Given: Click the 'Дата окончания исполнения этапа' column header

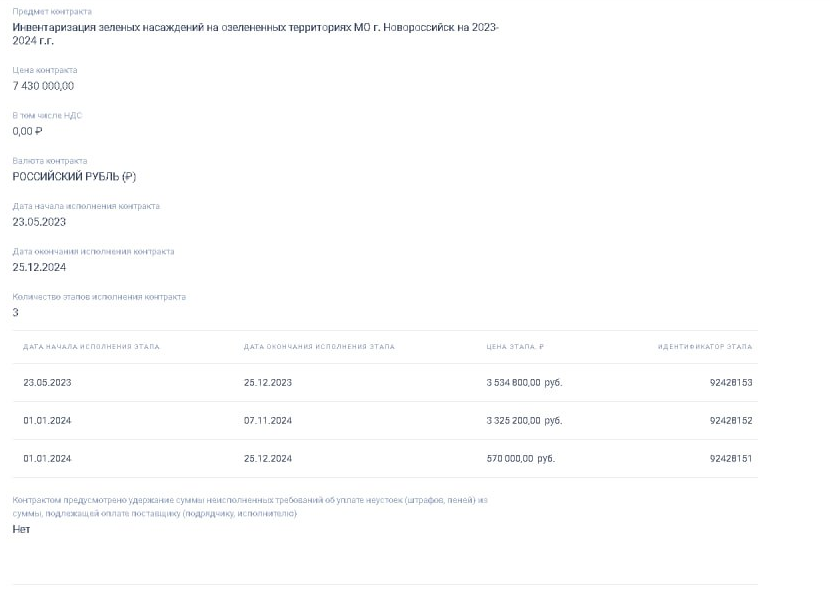Looking at the screenshot, I should [319, 347].
